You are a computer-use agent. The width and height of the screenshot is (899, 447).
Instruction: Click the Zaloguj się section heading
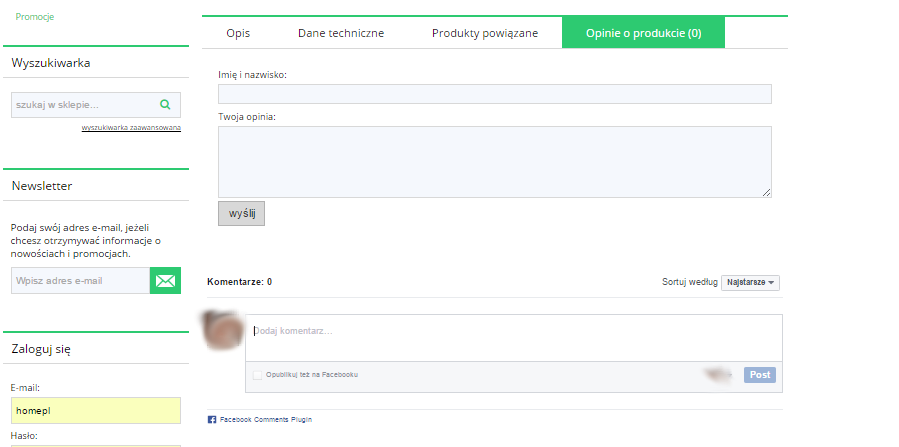pos(41,349)
